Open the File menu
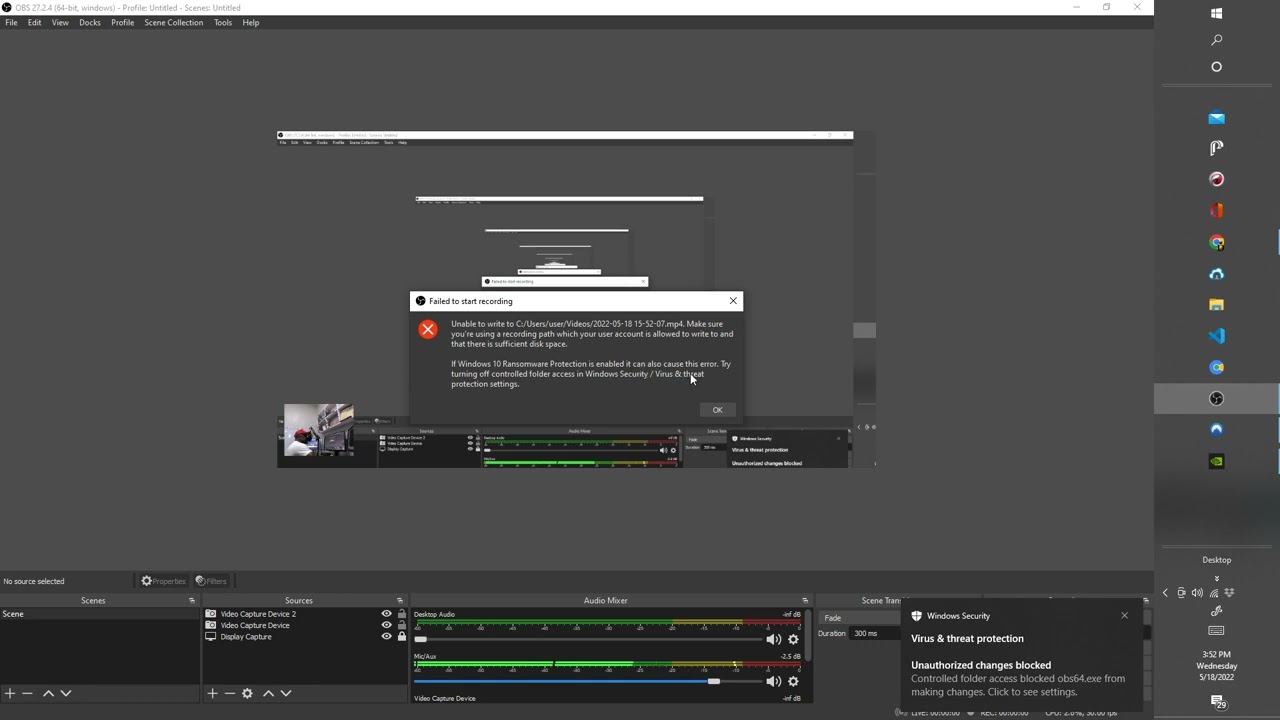 pos(11,22)
